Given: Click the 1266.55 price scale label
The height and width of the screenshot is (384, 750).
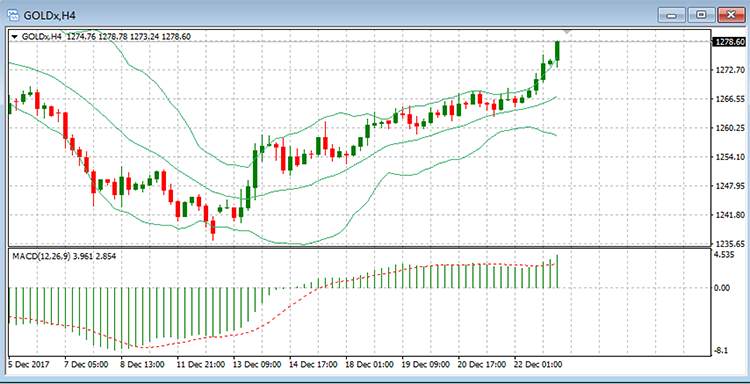Looking at the screenshot, I should point(729,99).
